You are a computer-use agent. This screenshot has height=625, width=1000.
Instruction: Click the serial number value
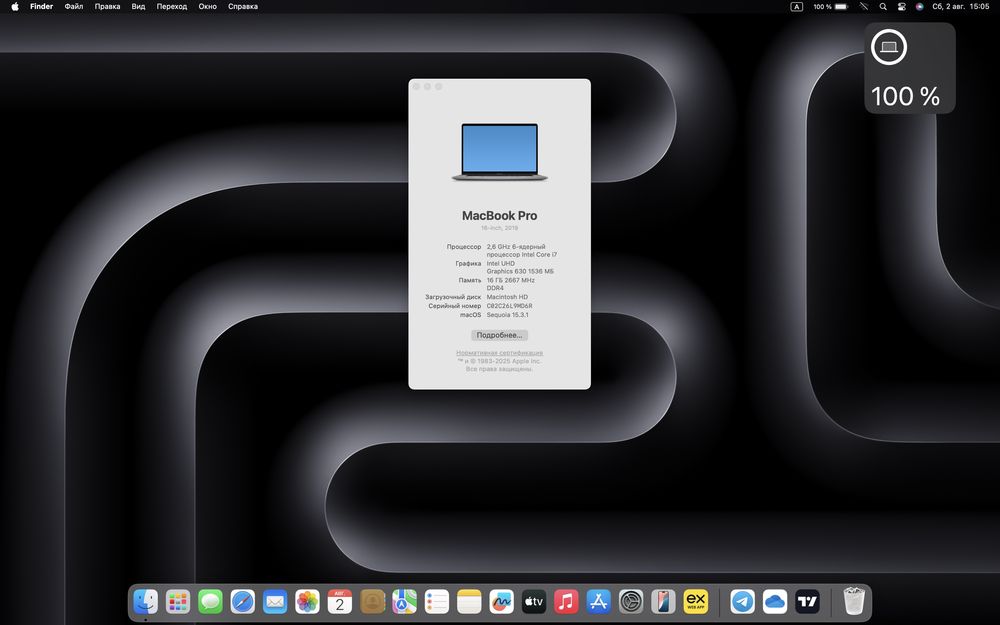point(510,305)
